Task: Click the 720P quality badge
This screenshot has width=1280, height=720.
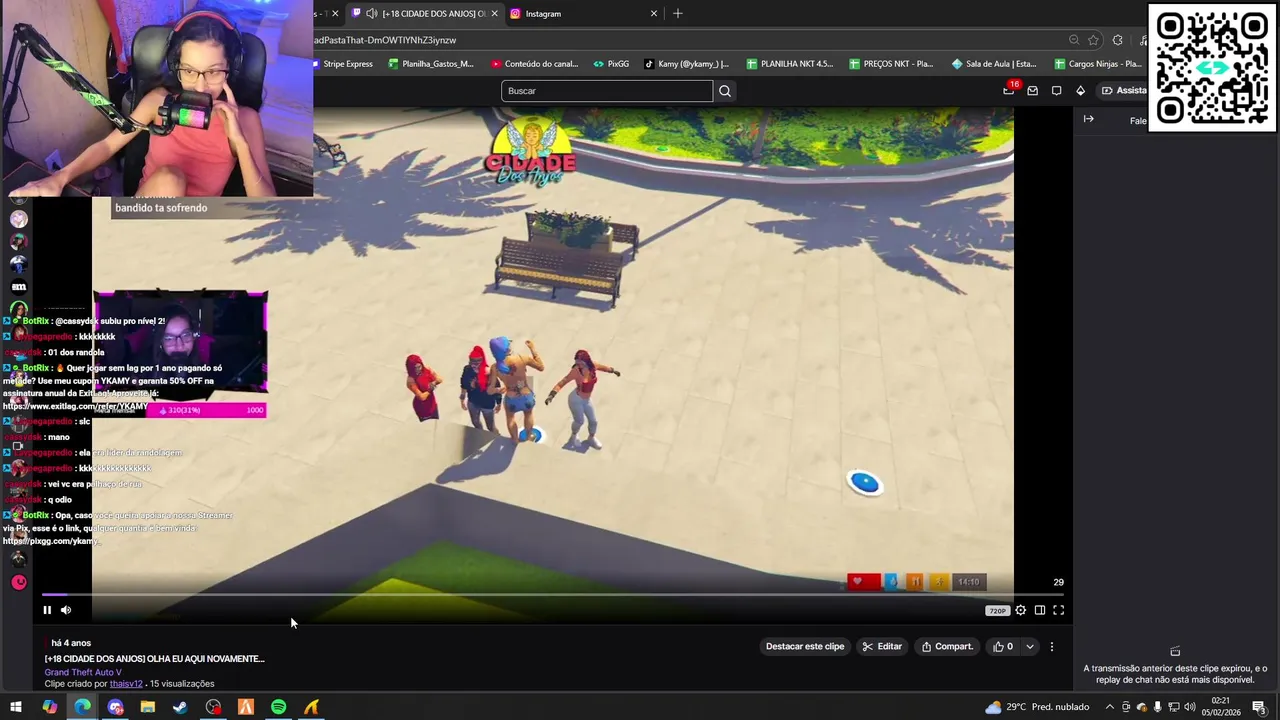Action: pyautogui.click(x=997, y=611)
